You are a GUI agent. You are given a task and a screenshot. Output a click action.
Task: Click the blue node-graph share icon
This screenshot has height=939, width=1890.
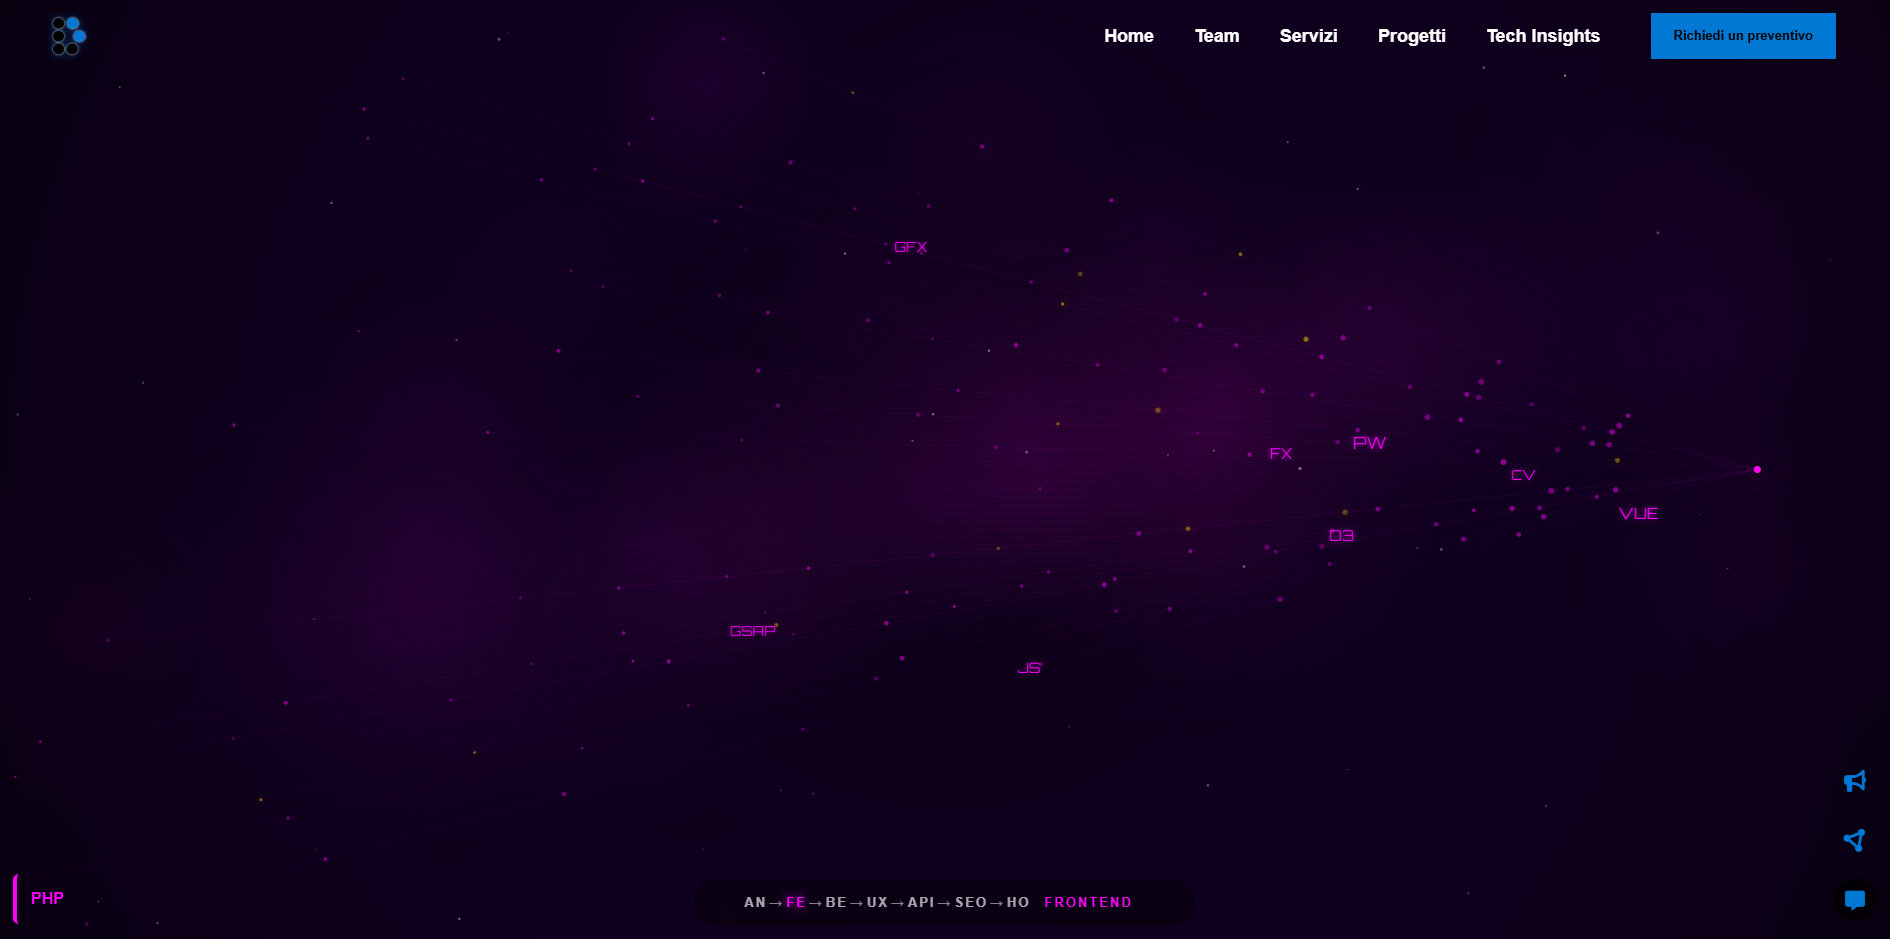click(x=1855, y=839)
